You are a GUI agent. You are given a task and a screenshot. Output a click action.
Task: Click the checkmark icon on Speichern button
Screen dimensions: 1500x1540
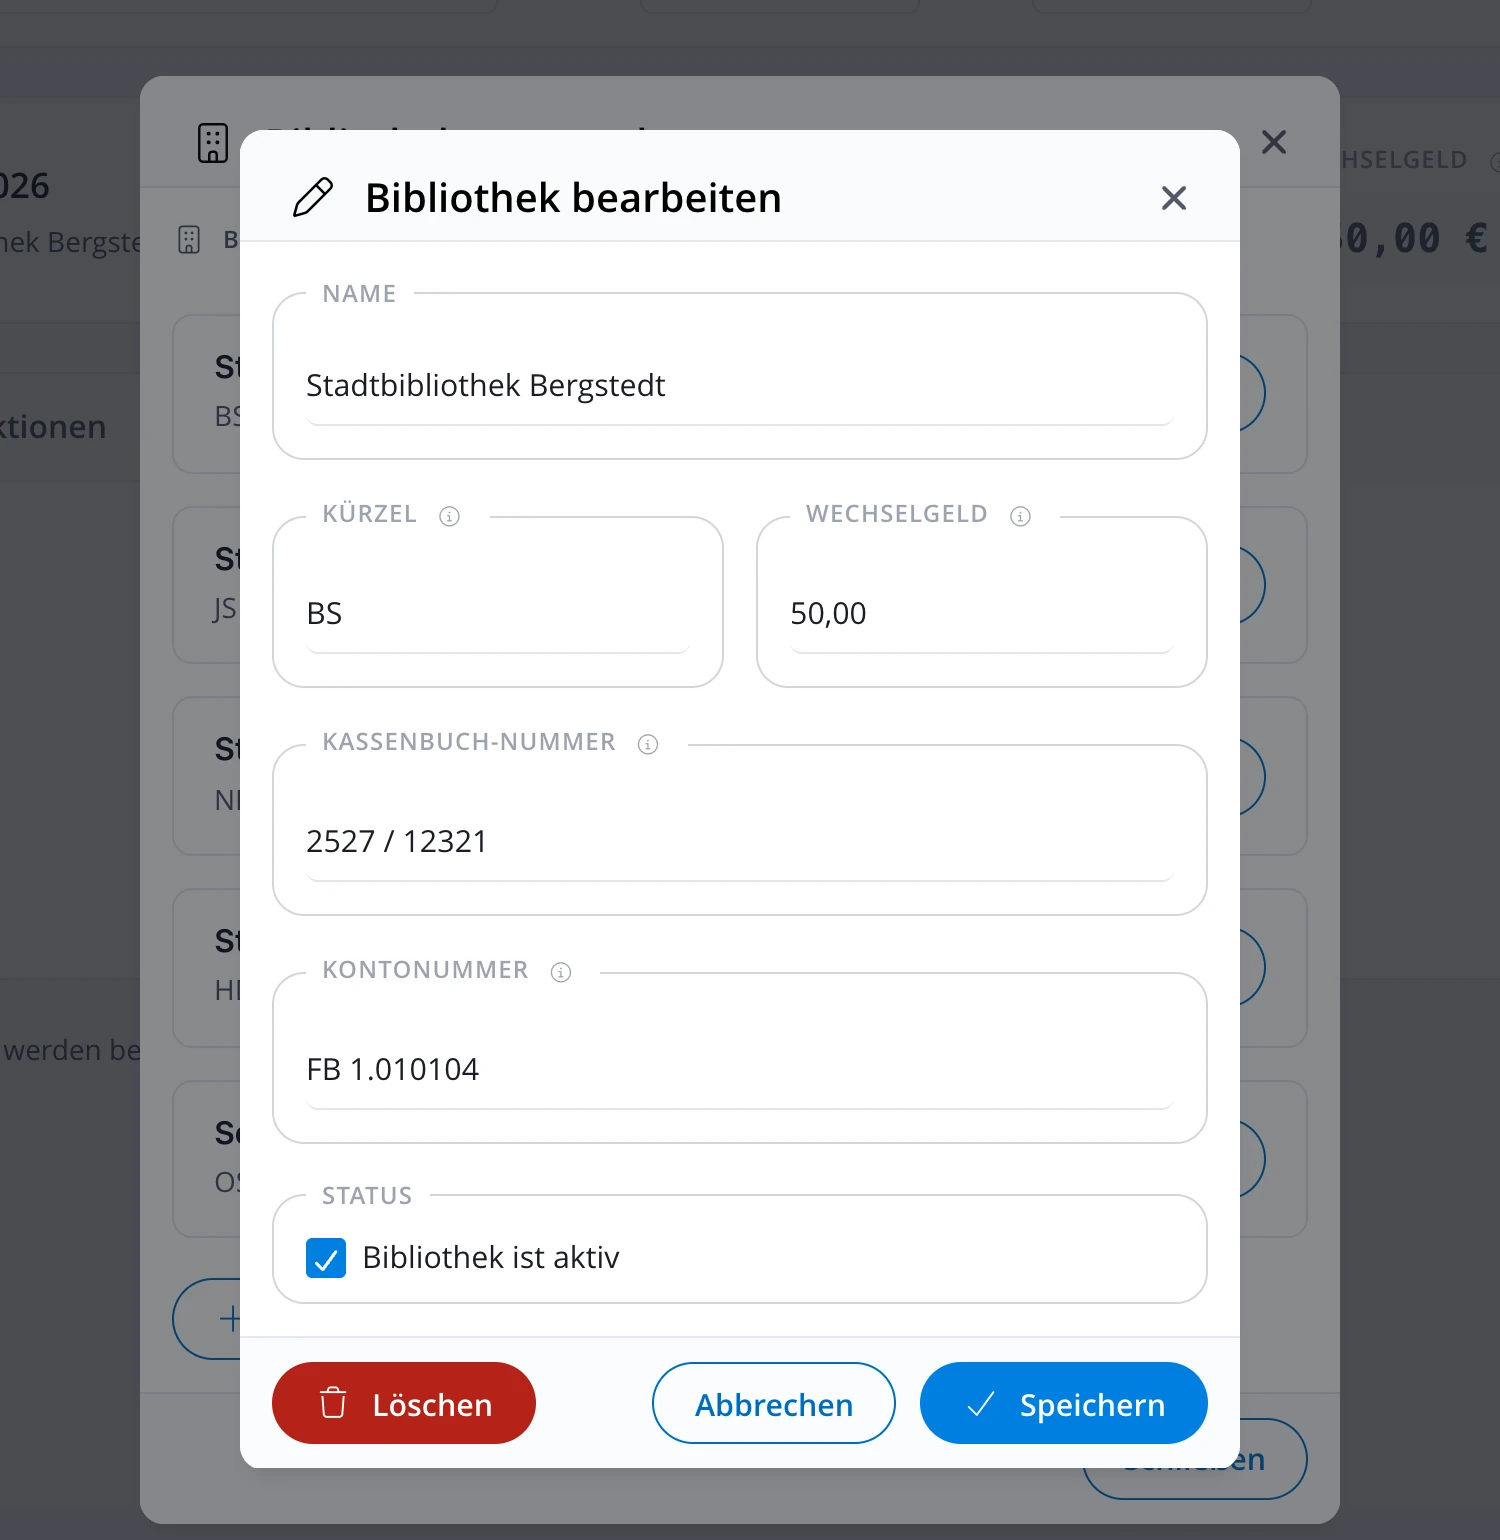click(981, 1404)
